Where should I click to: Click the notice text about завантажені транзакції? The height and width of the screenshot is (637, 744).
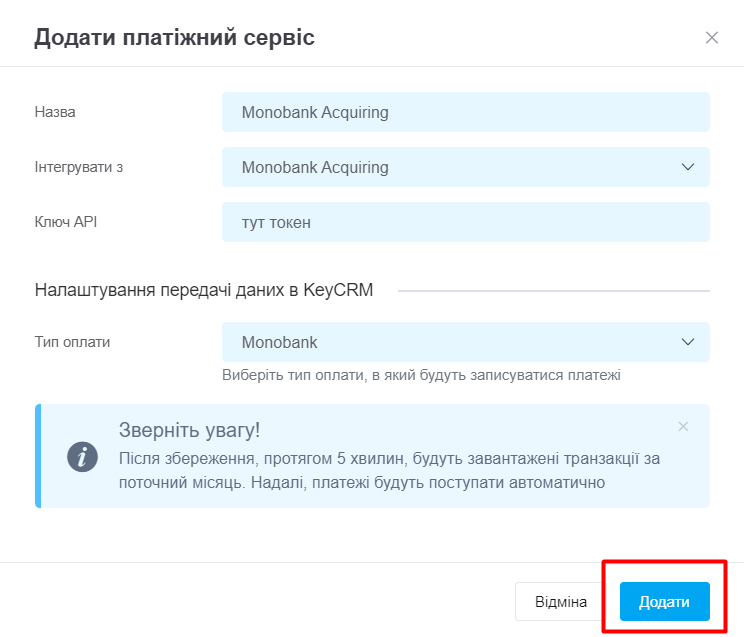click(x=389, y=470)
